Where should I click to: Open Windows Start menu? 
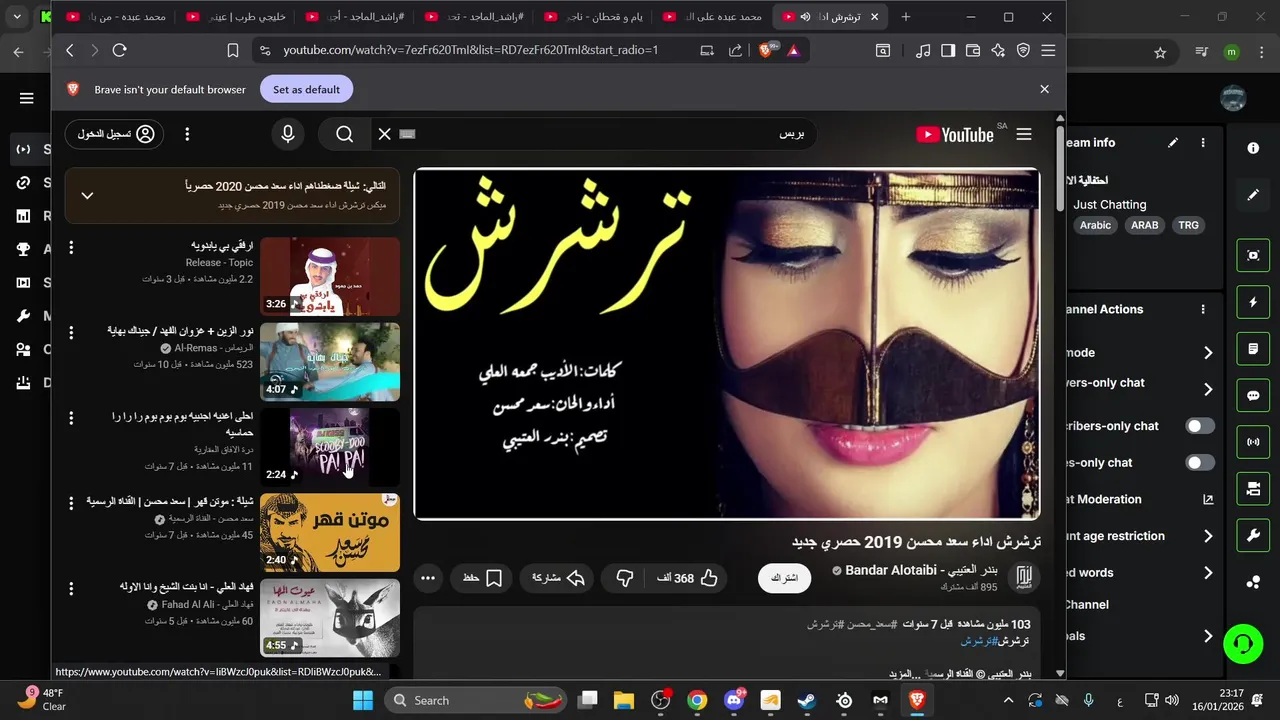[362, 700]
